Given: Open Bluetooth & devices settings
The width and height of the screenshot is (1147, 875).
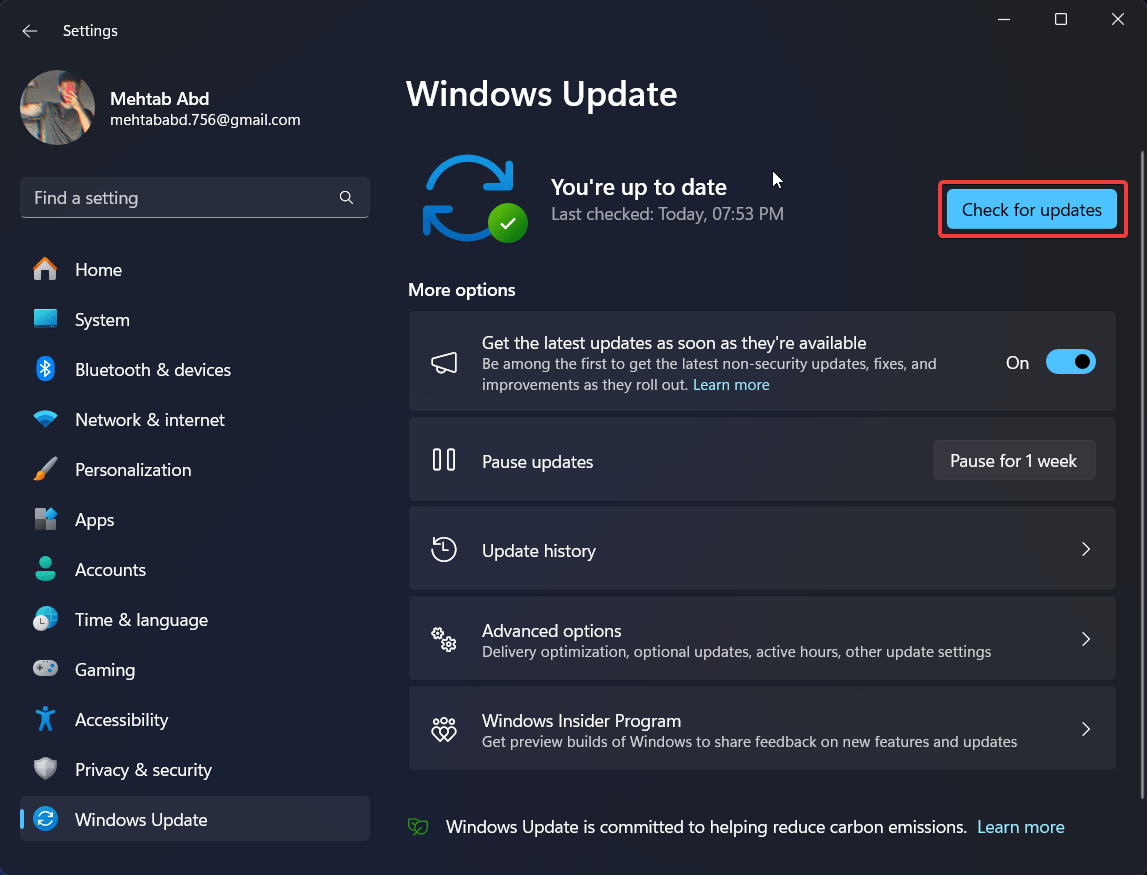Looking at the screenshot, I should (195, 369).
